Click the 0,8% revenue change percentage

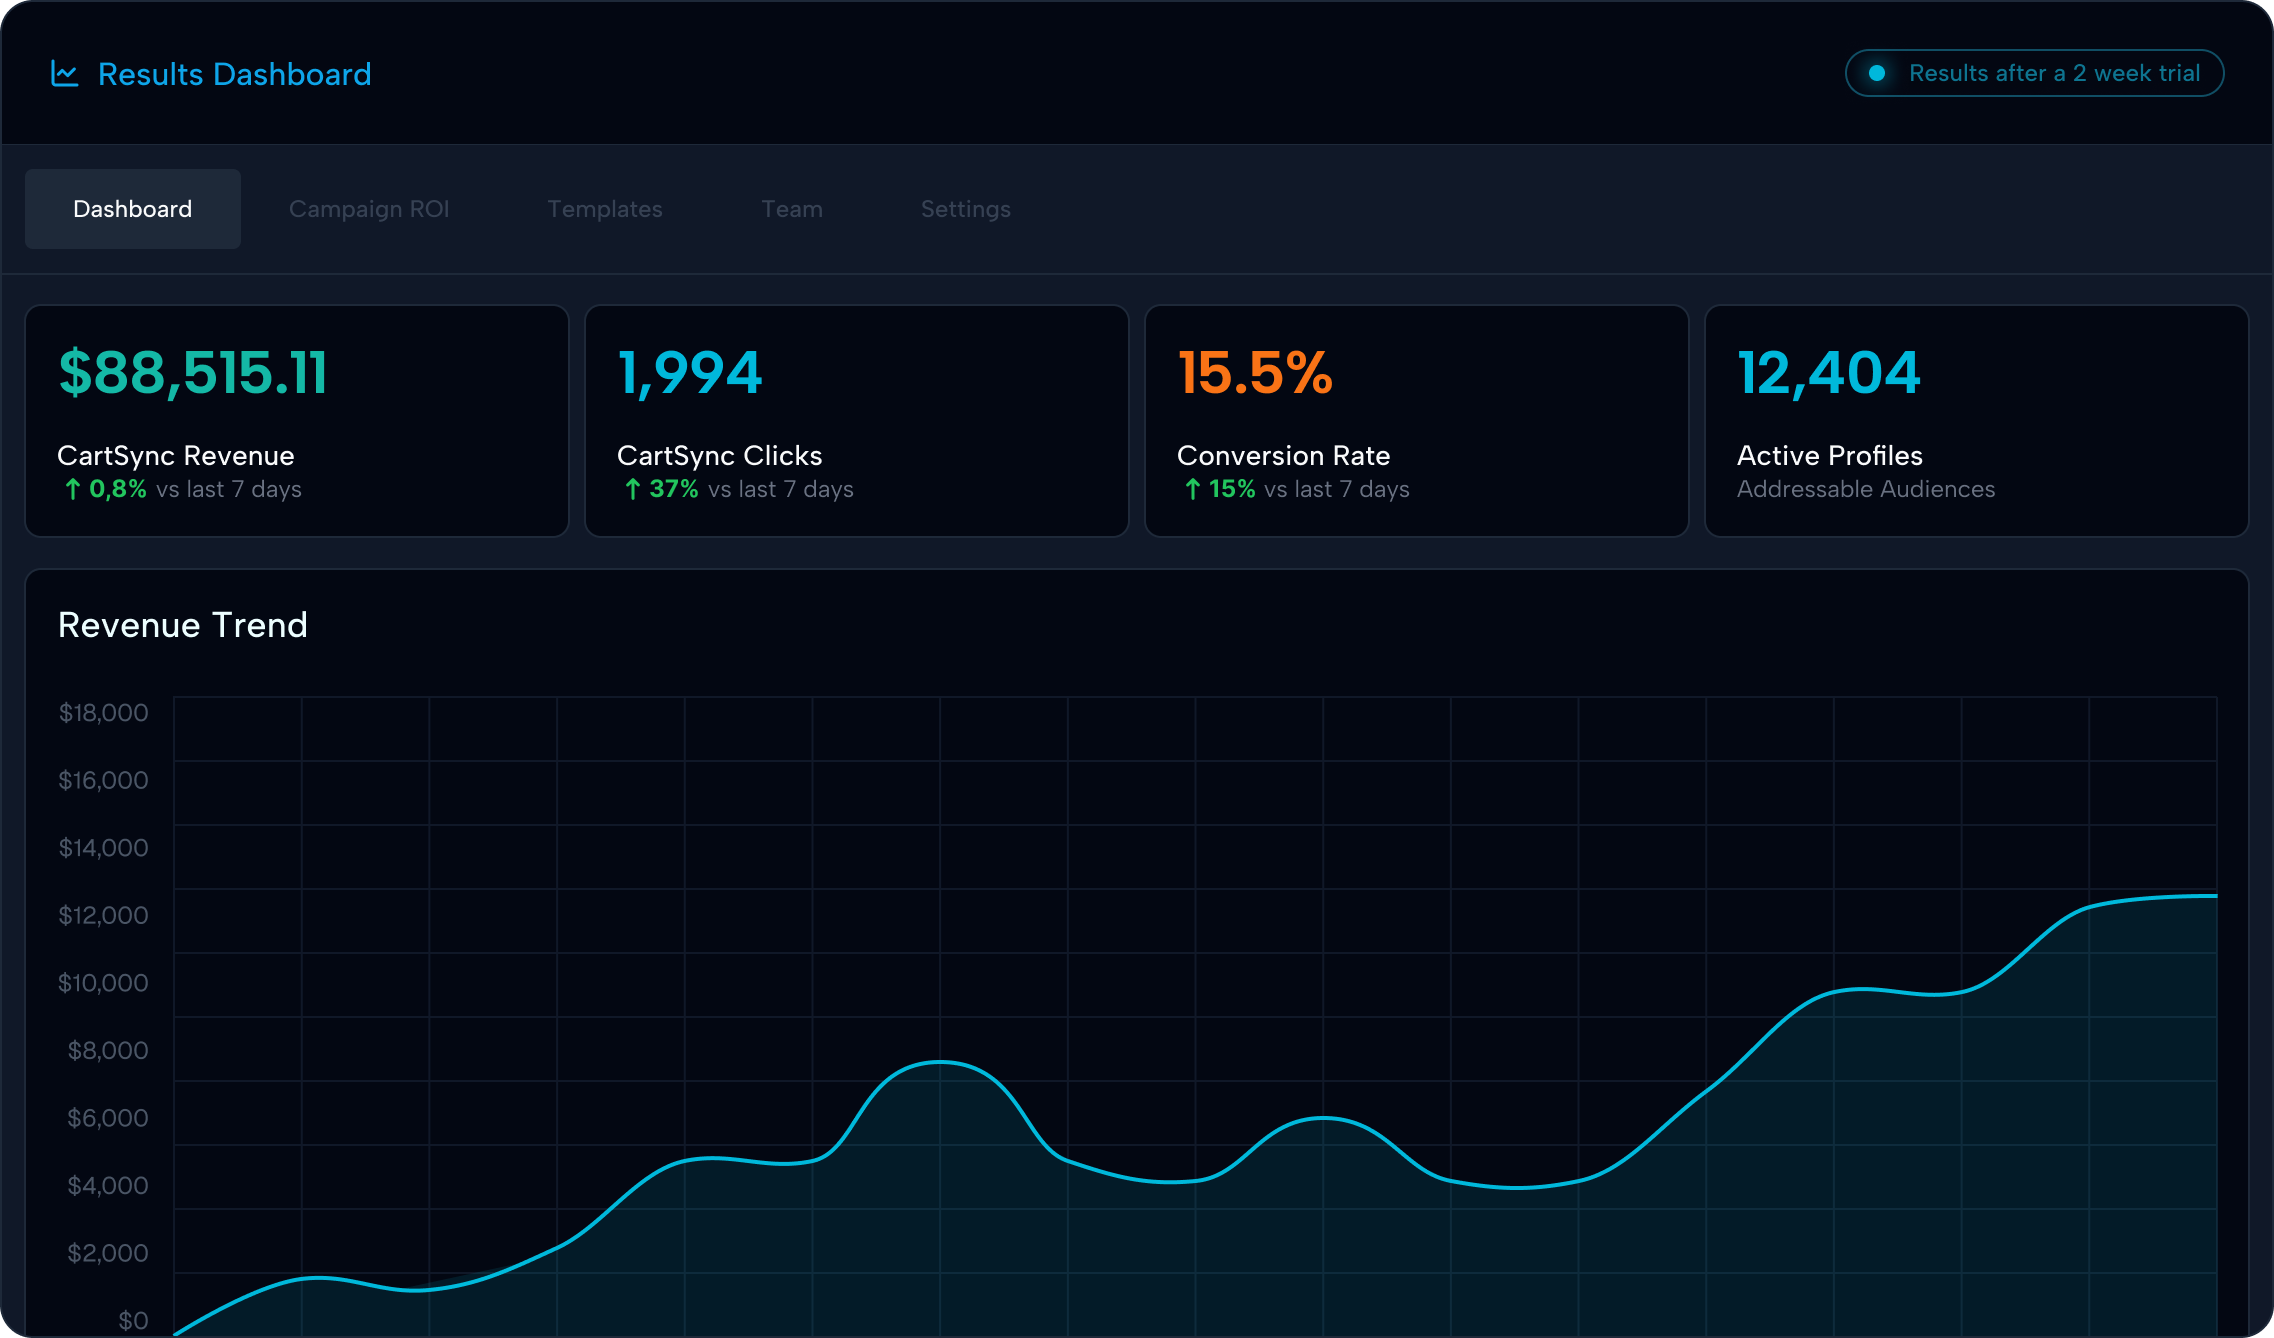click(x=118, y=489)
